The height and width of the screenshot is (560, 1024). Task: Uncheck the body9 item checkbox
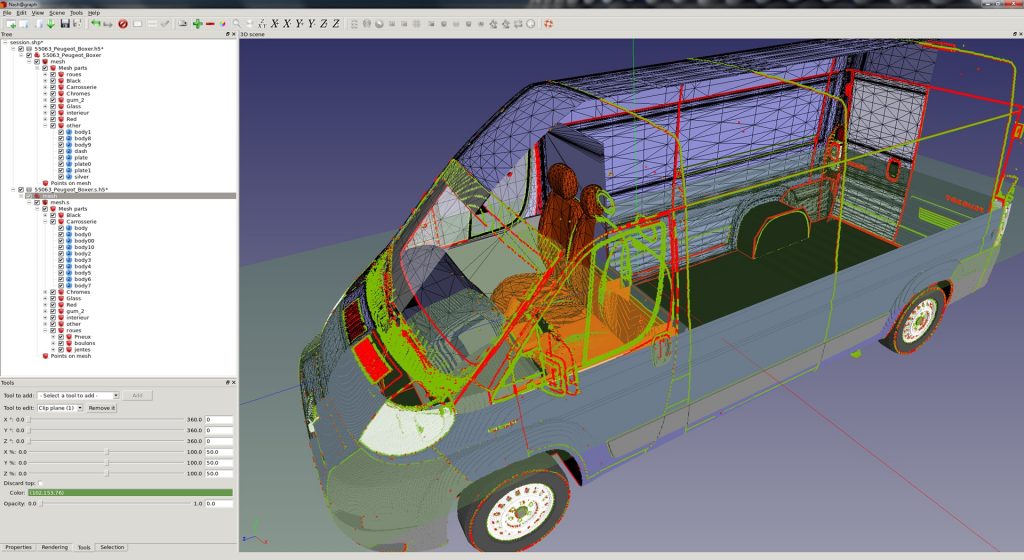click(60, 145)
